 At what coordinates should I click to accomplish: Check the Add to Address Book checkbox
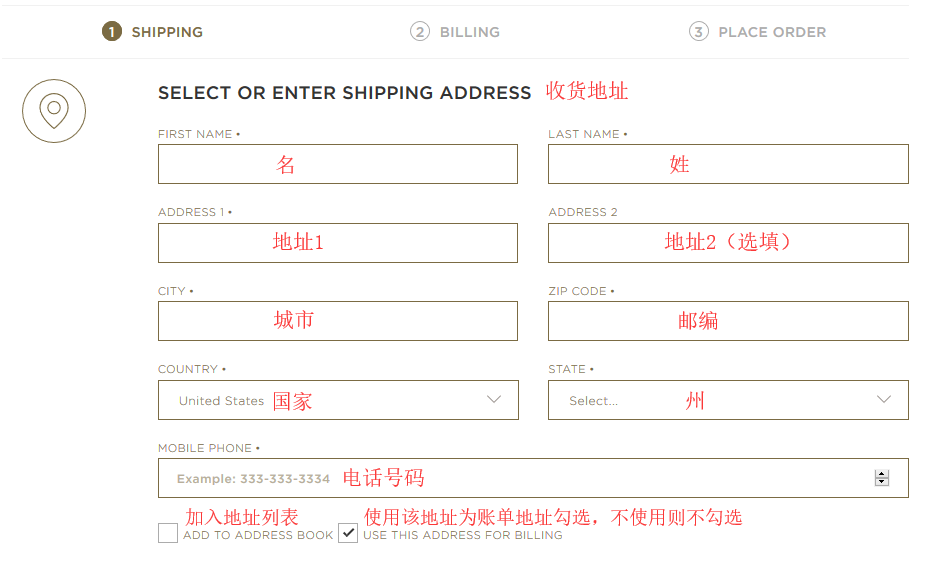(167, 533)
